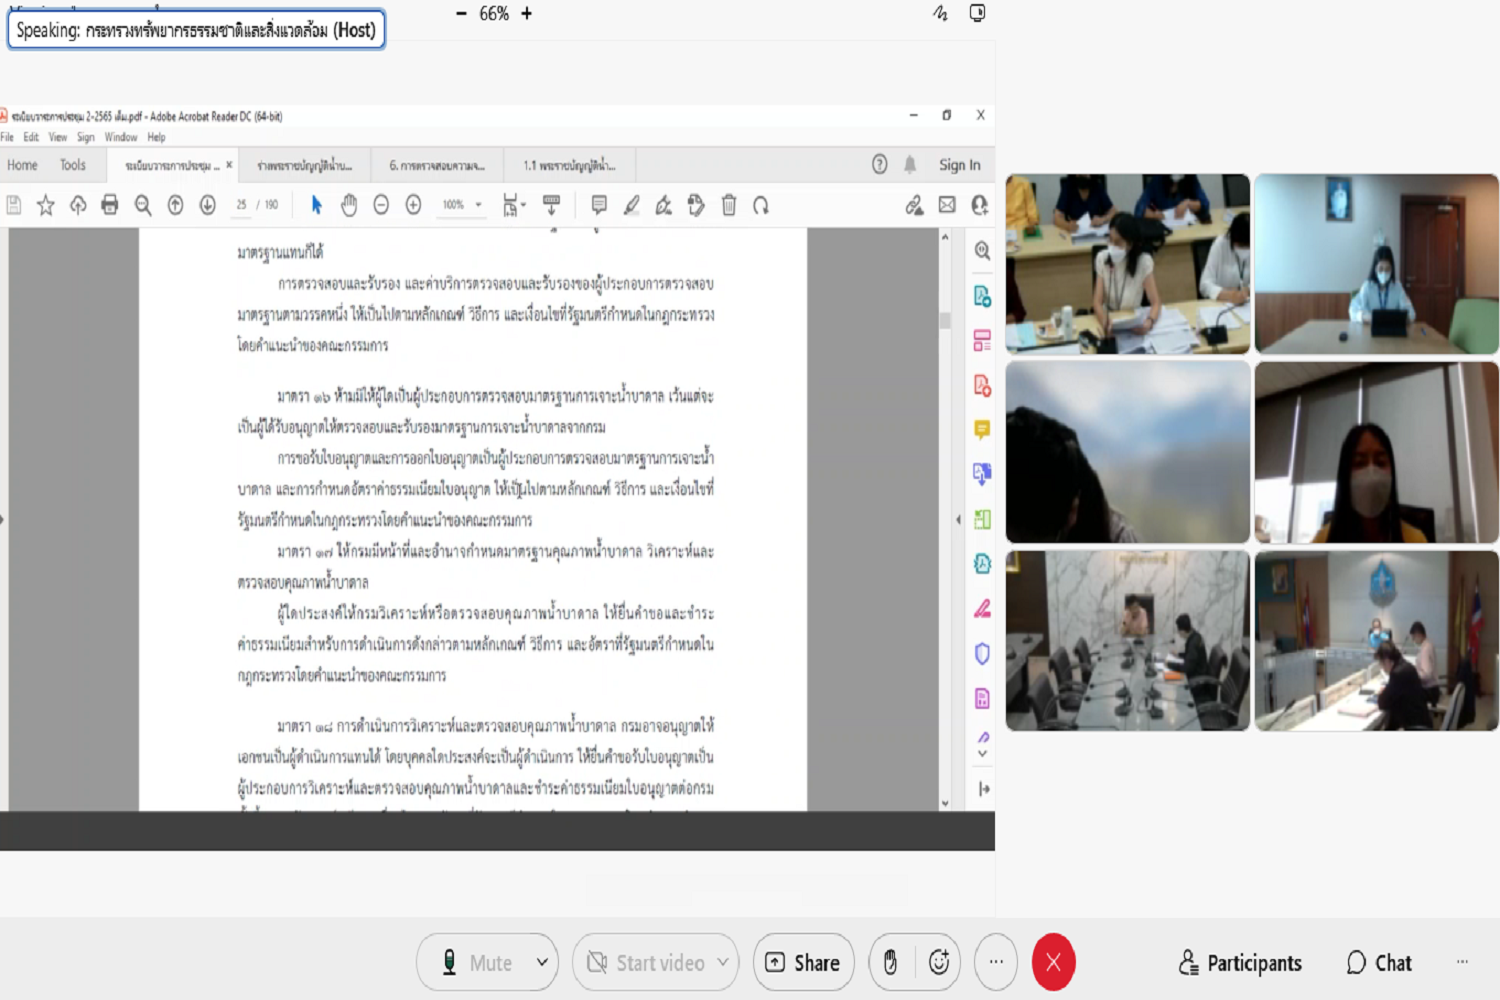Zoom out with the minus circle icon
Viewport: 1500px width, 1000px height.
pos(381,205)
